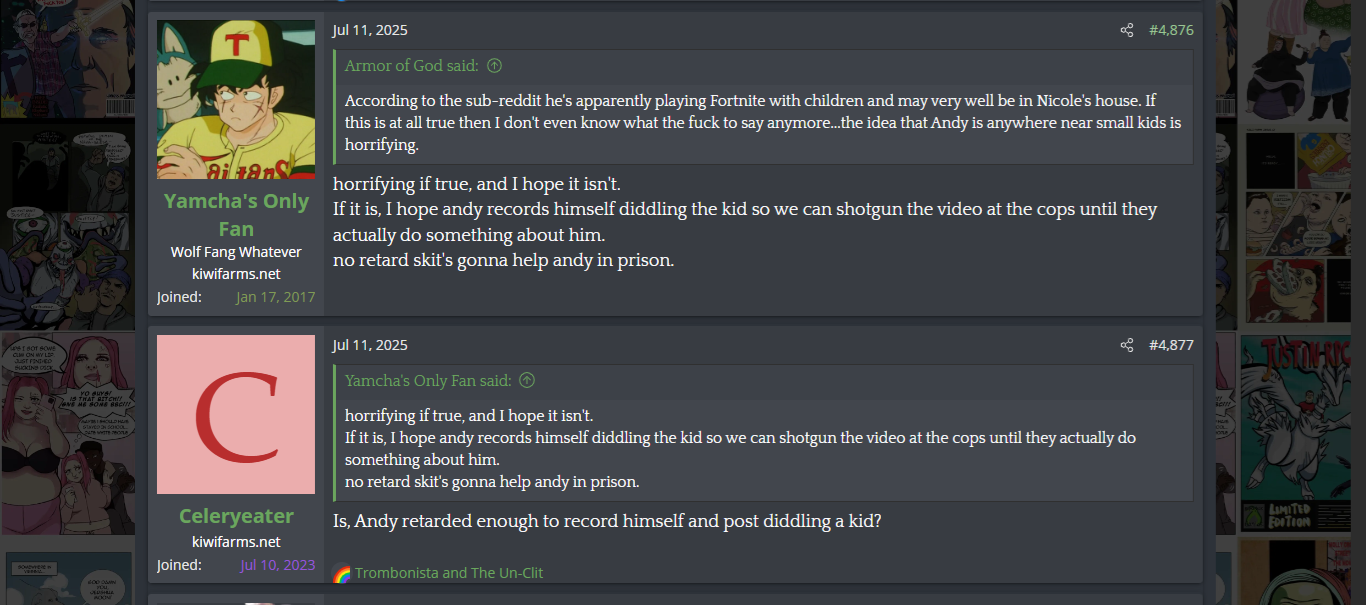Click share icon on post #4,877

1127,345
